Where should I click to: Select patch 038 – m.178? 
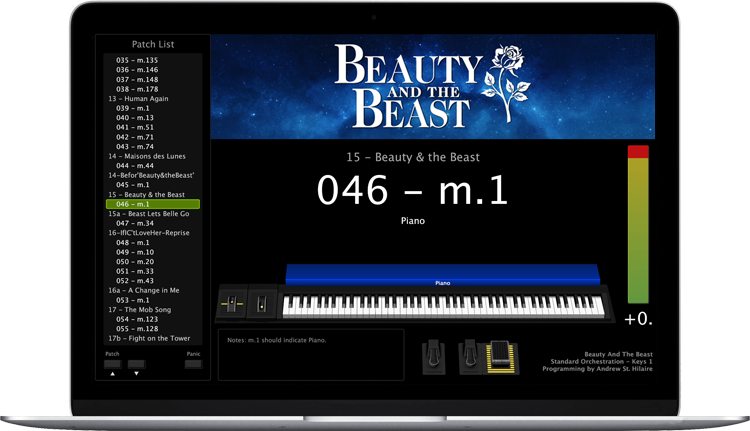pyautogui.click(x=153, y=89)
